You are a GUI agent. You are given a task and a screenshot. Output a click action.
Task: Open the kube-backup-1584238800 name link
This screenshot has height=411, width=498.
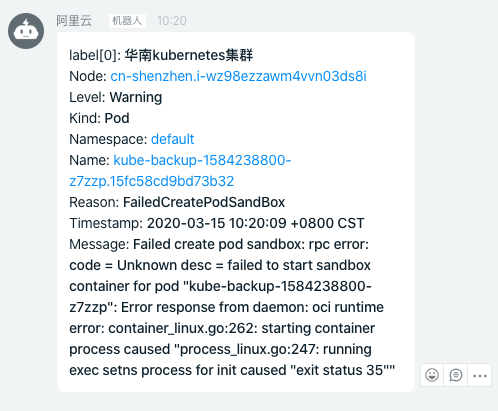click(202, 160)
